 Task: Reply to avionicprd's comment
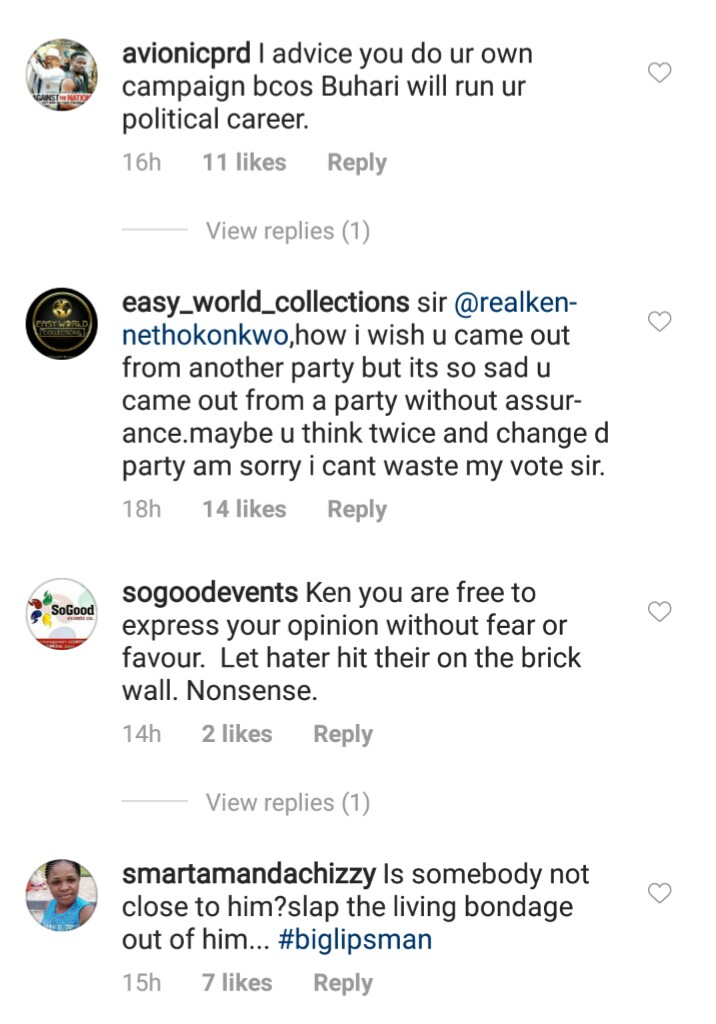pos(356,163)
